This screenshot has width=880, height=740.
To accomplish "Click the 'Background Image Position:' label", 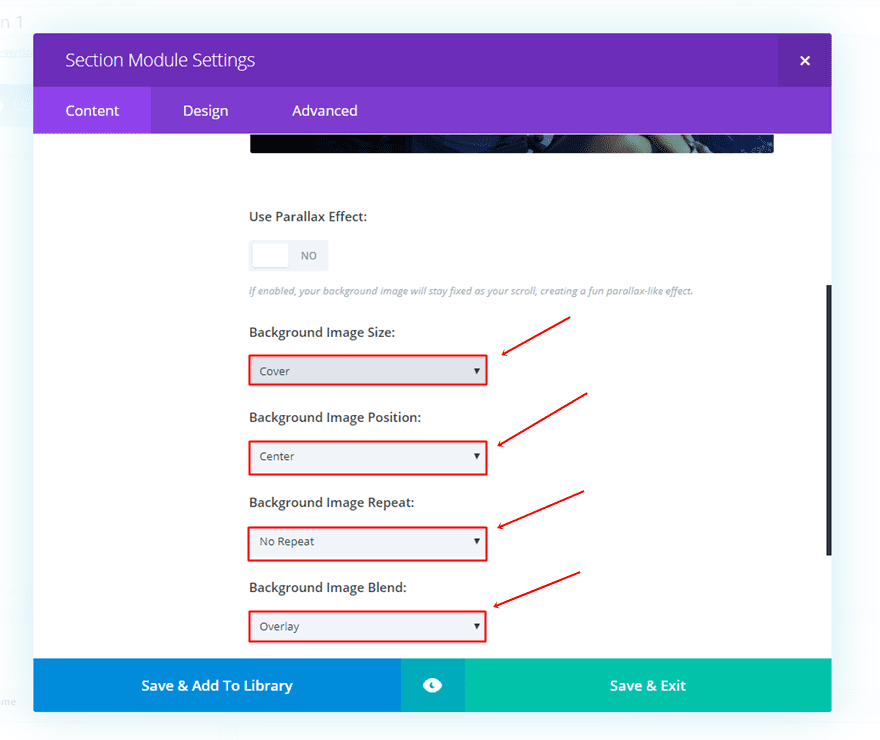I will 335,418.
